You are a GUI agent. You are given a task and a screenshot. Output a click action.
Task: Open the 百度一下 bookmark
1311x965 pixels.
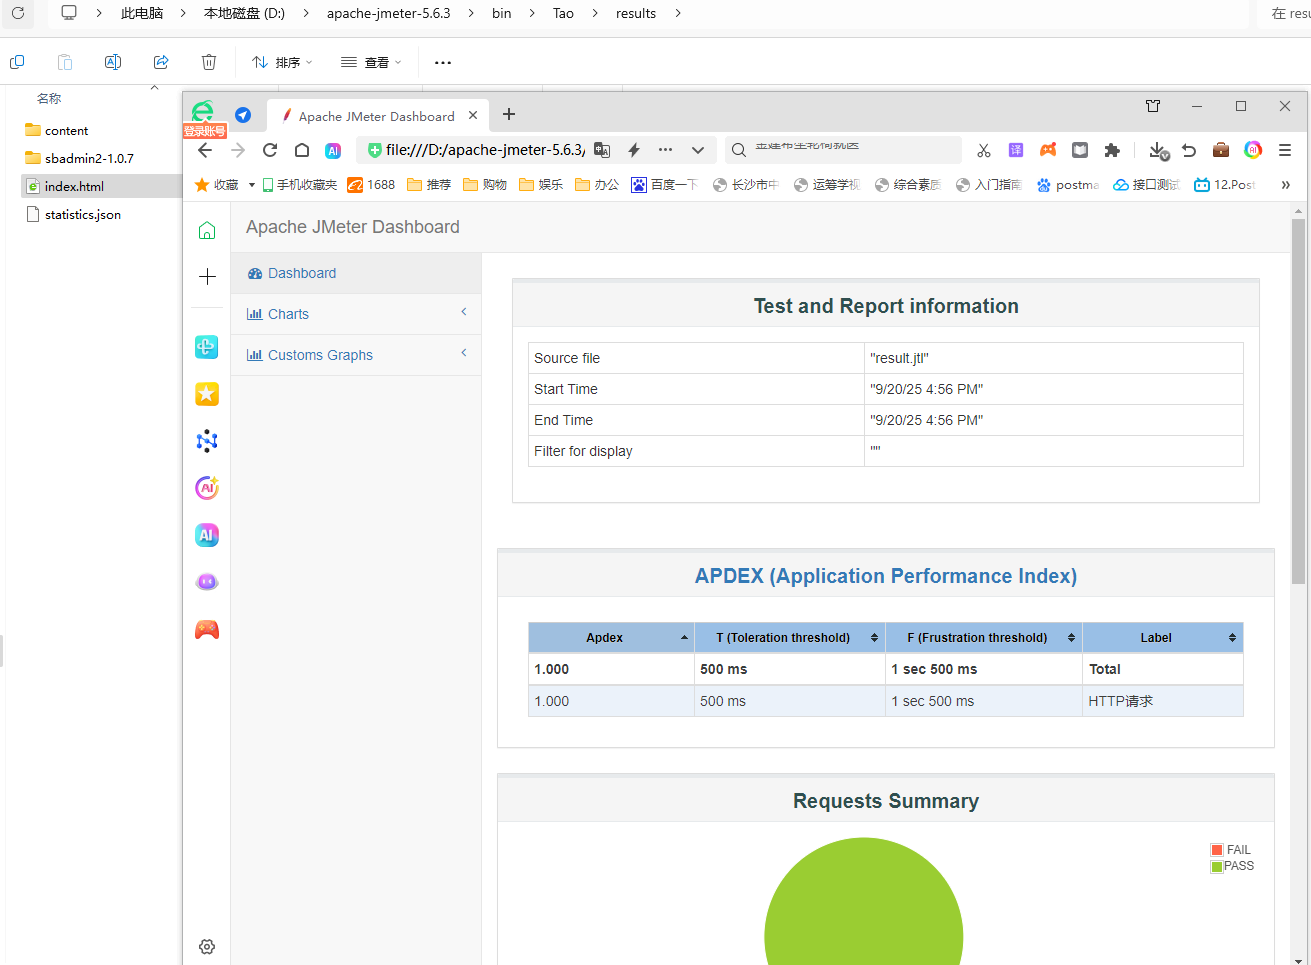coord(664,185)
